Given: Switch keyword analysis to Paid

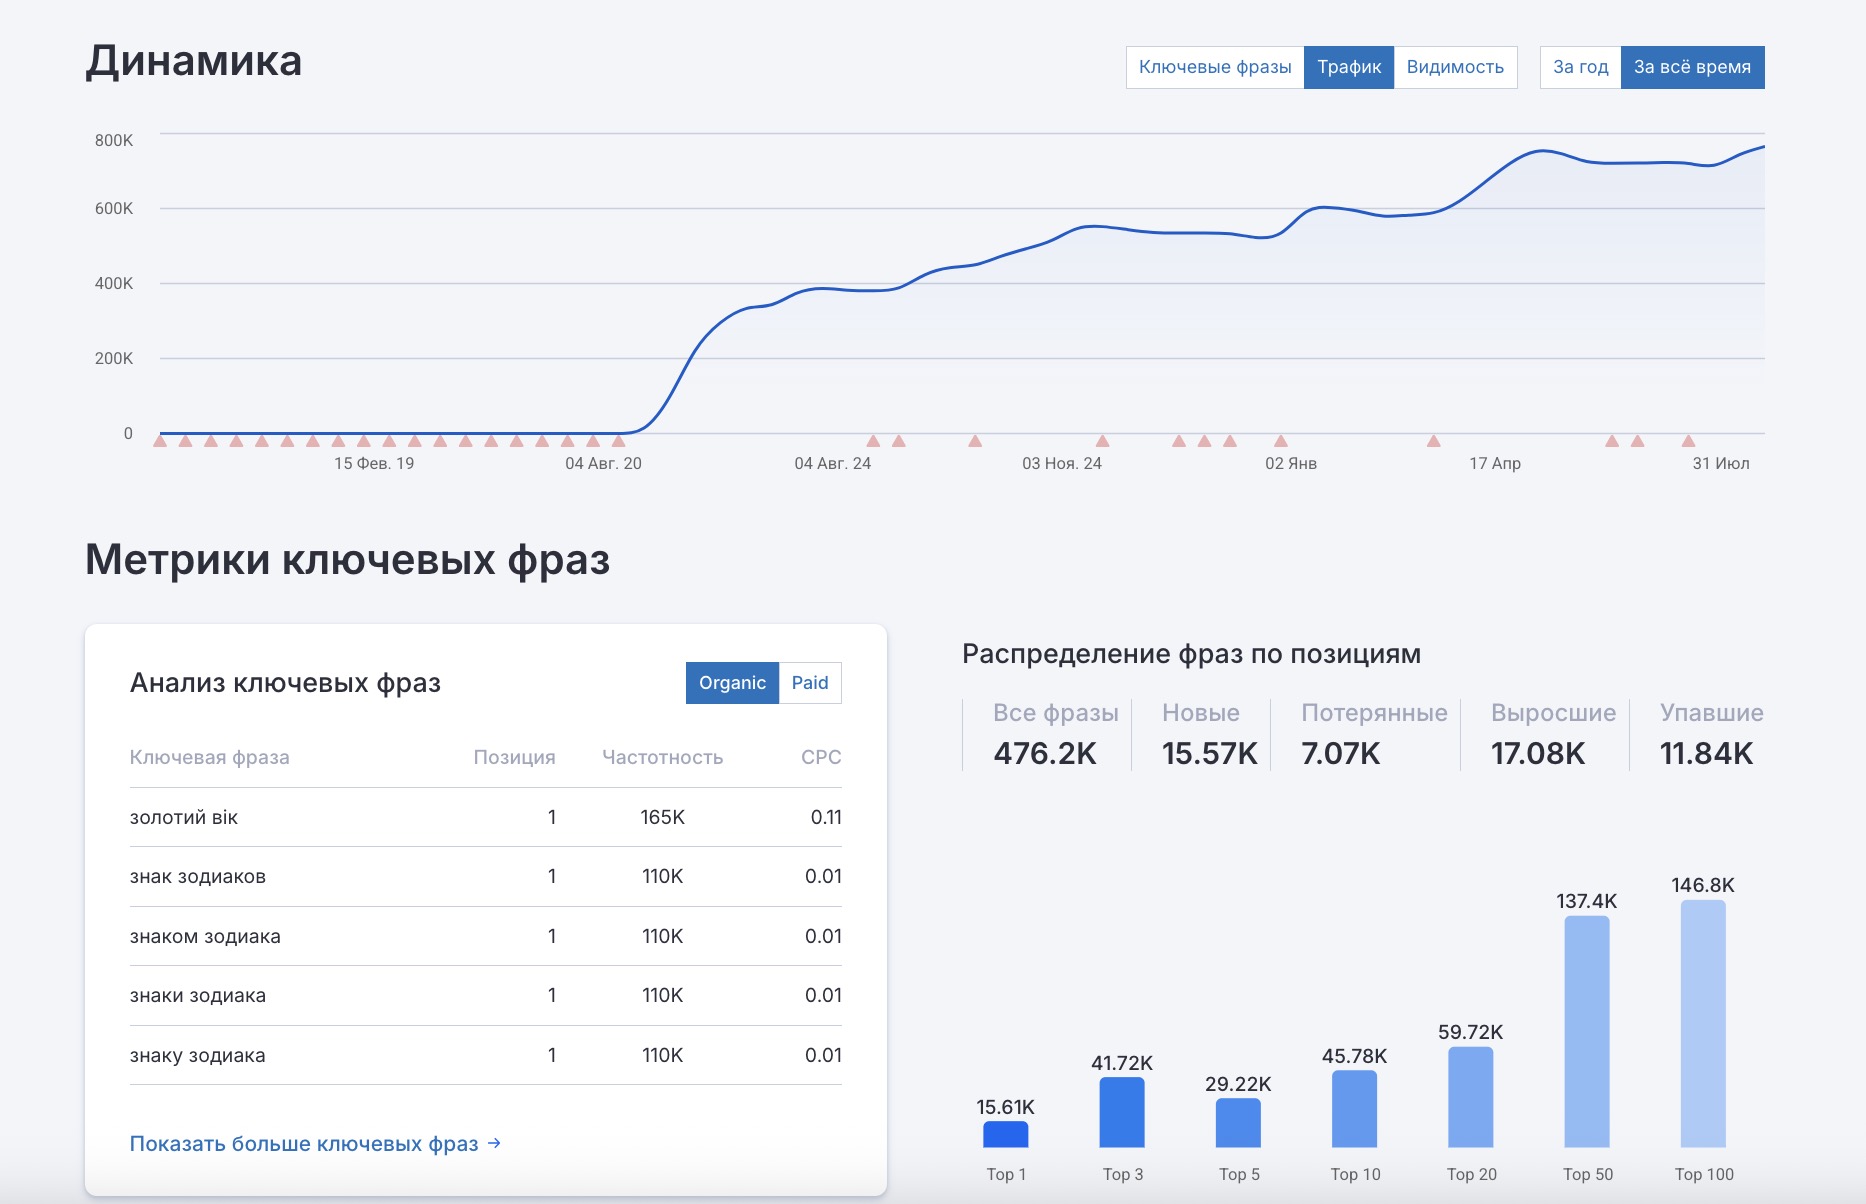Looking at the screenshot, I should coord(809,683).
